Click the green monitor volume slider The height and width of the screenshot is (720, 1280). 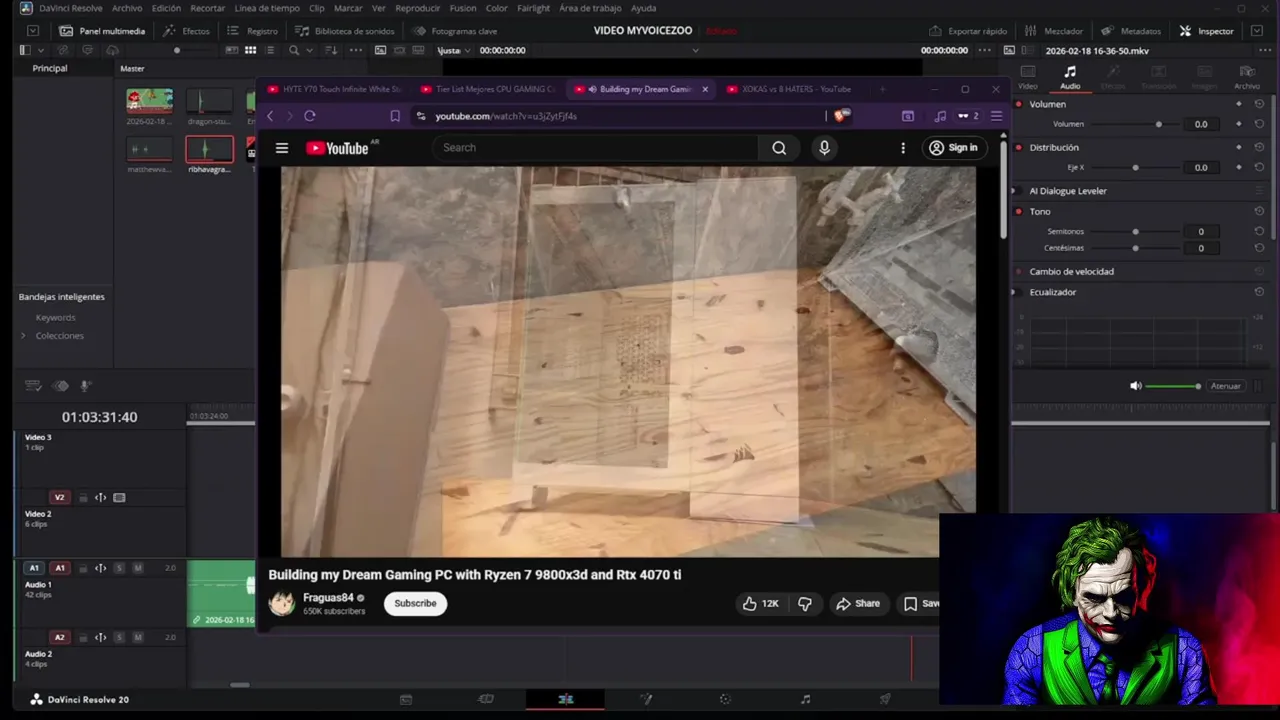tap(1172, 386)
